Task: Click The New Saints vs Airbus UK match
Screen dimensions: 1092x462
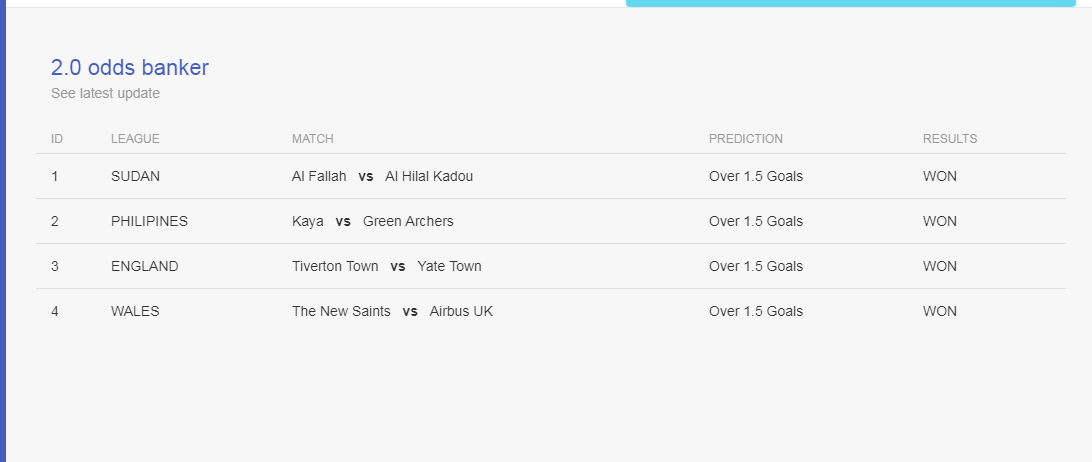Action: click(x=392, y=311)
